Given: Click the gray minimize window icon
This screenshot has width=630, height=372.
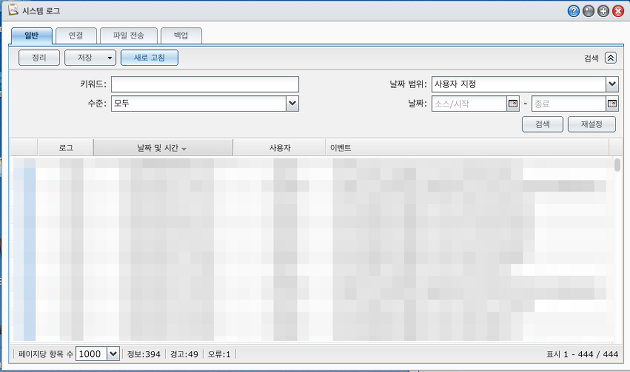Looking at the screenshot, I should (588, 11).
